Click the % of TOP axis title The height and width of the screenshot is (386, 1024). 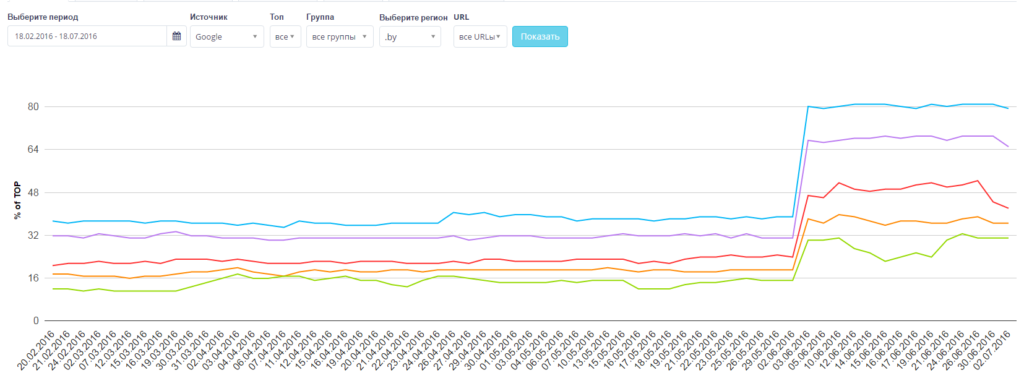click(x=18, y=199)
